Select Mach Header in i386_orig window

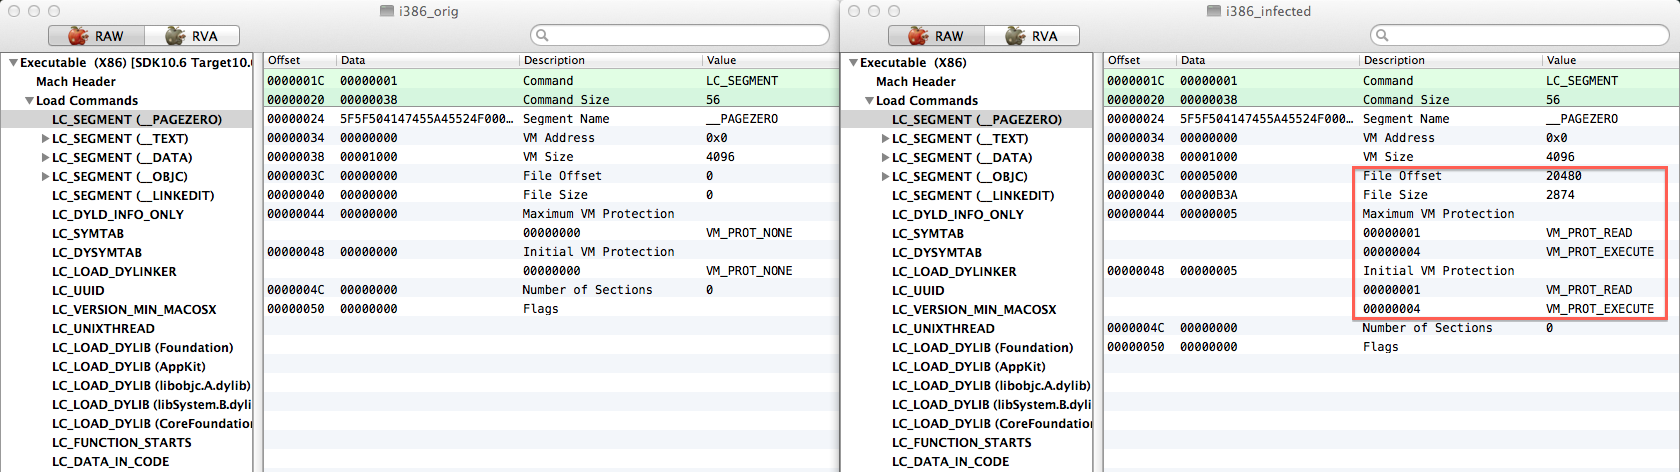[76, 82]
